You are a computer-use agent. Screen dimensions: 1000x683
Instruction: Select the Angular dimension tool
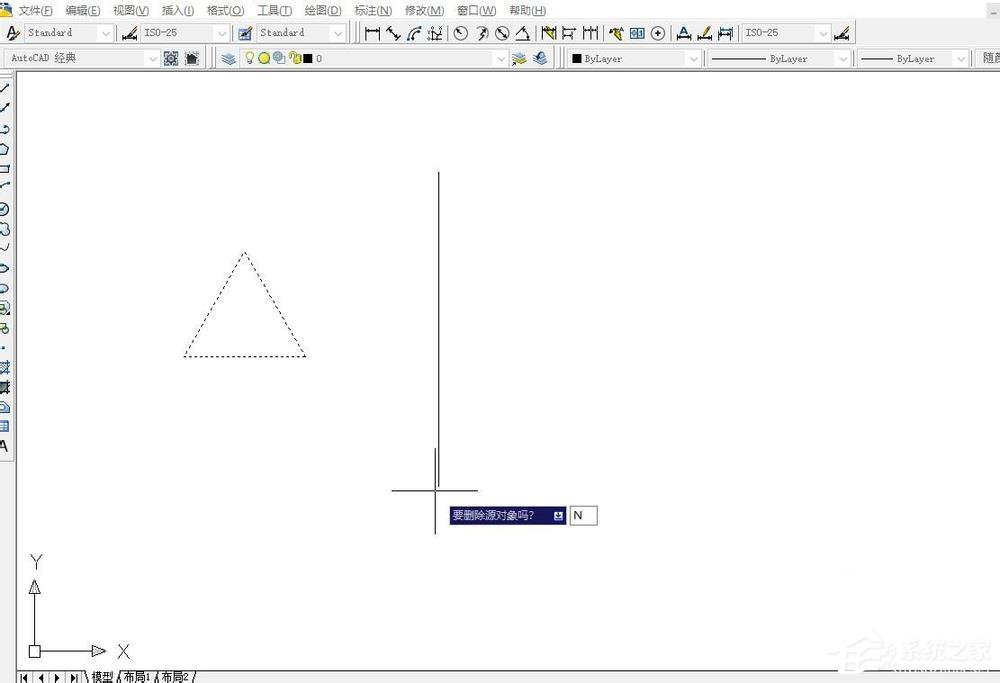click(523, 33)
